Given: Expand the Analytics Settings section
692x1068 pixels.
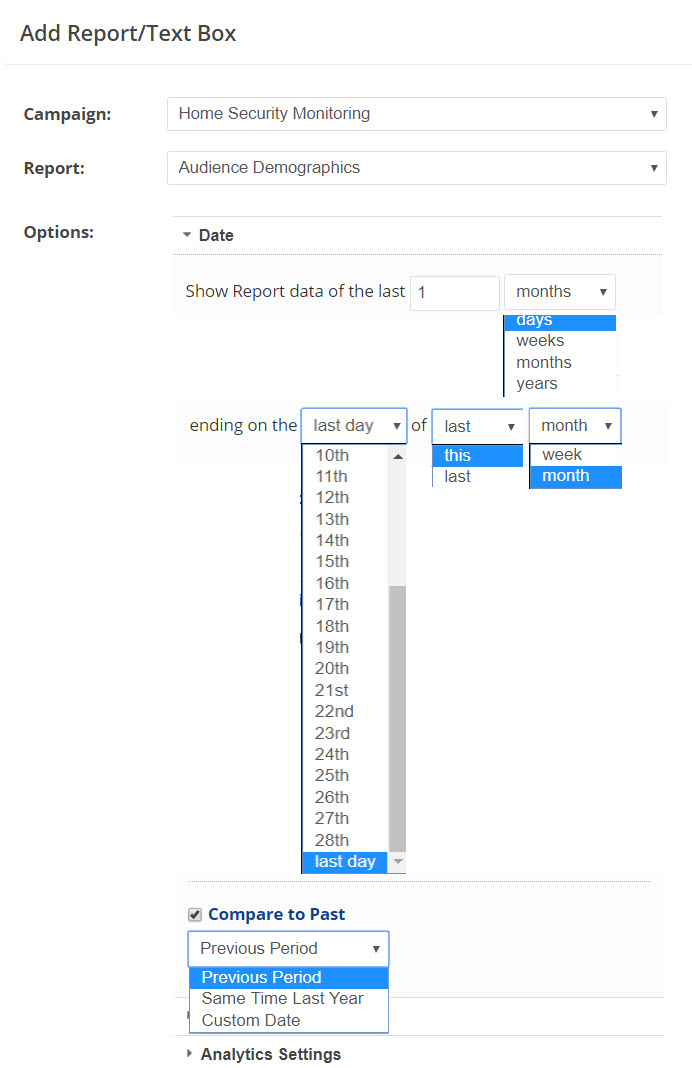Looking at the screenshot, I should click(270, 1054).
